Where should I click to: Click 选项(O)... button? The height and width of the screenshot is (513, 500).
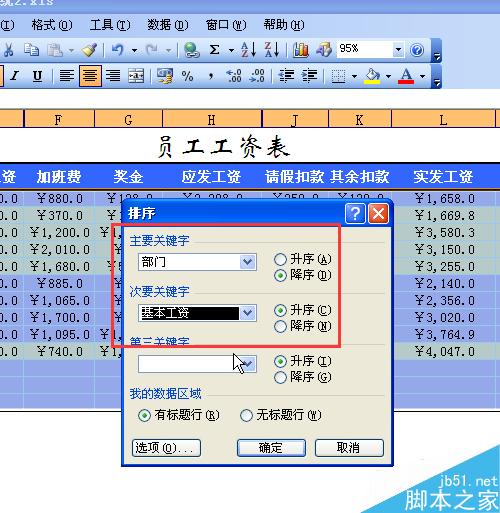[x=166, y=448]
